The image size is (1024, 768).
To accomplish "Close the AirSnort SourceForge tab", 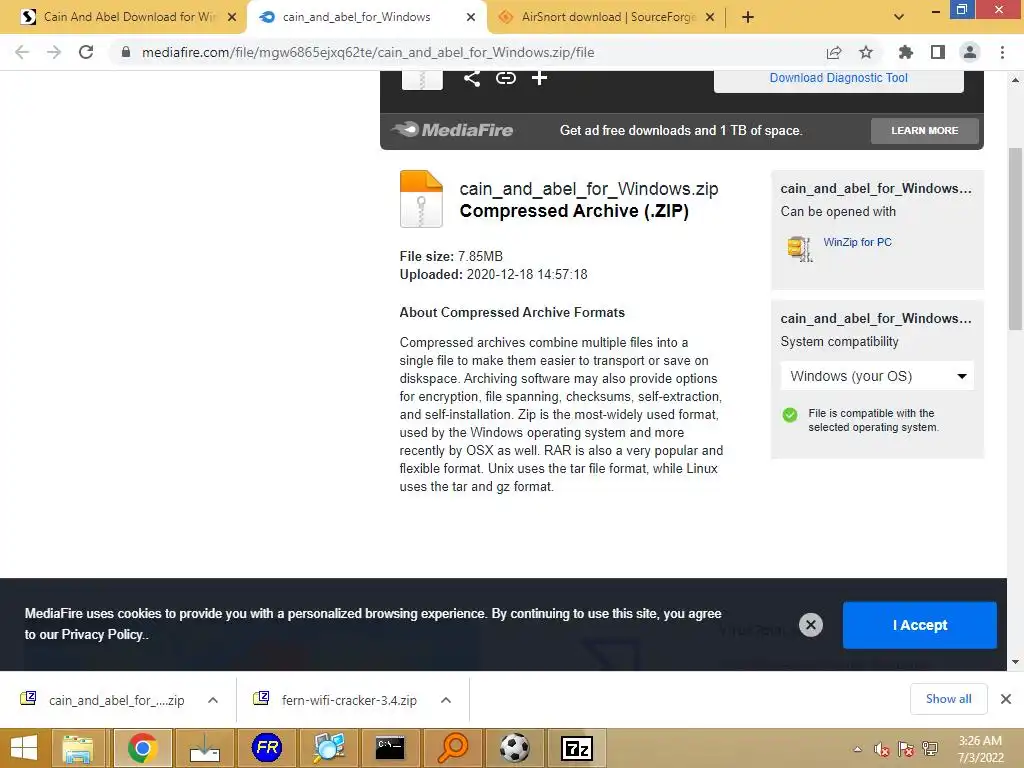I will 711,17.
